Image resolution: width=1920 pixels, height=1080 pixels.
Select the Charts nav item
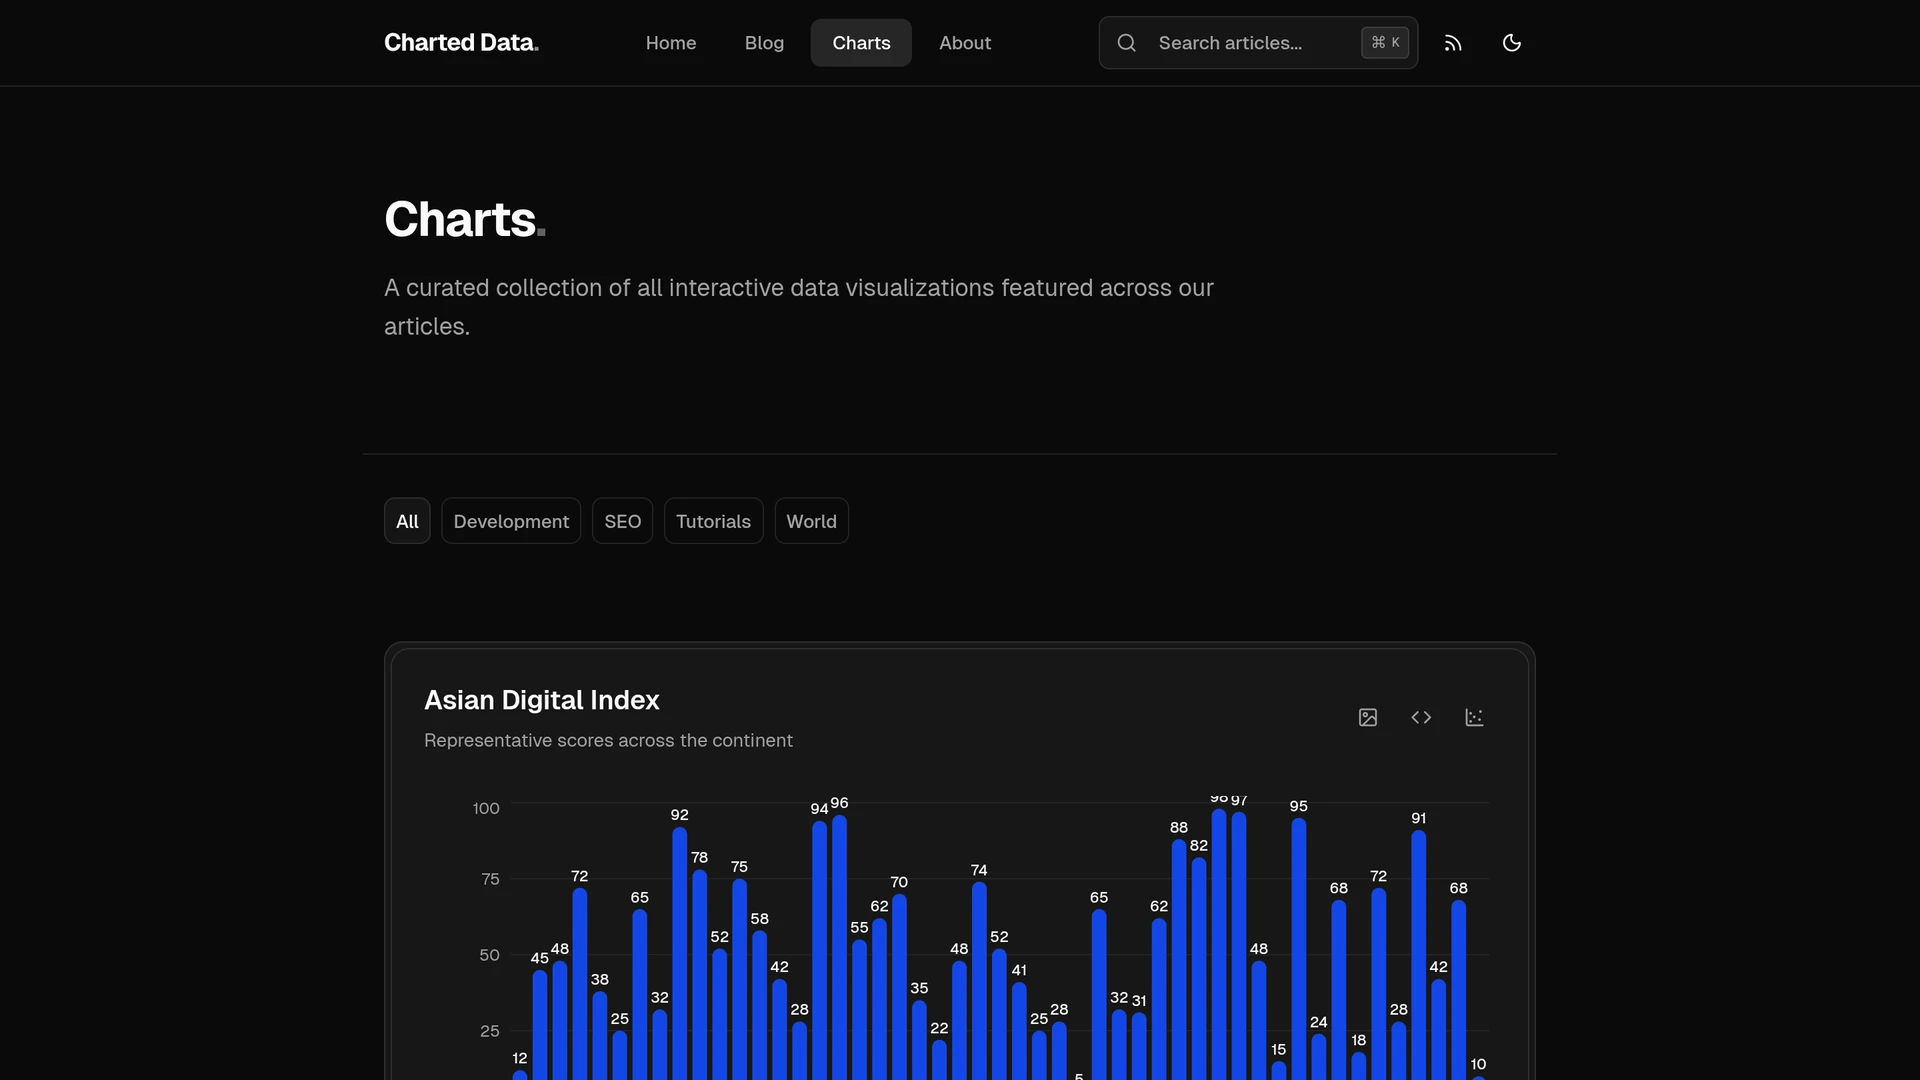[861, 43]
